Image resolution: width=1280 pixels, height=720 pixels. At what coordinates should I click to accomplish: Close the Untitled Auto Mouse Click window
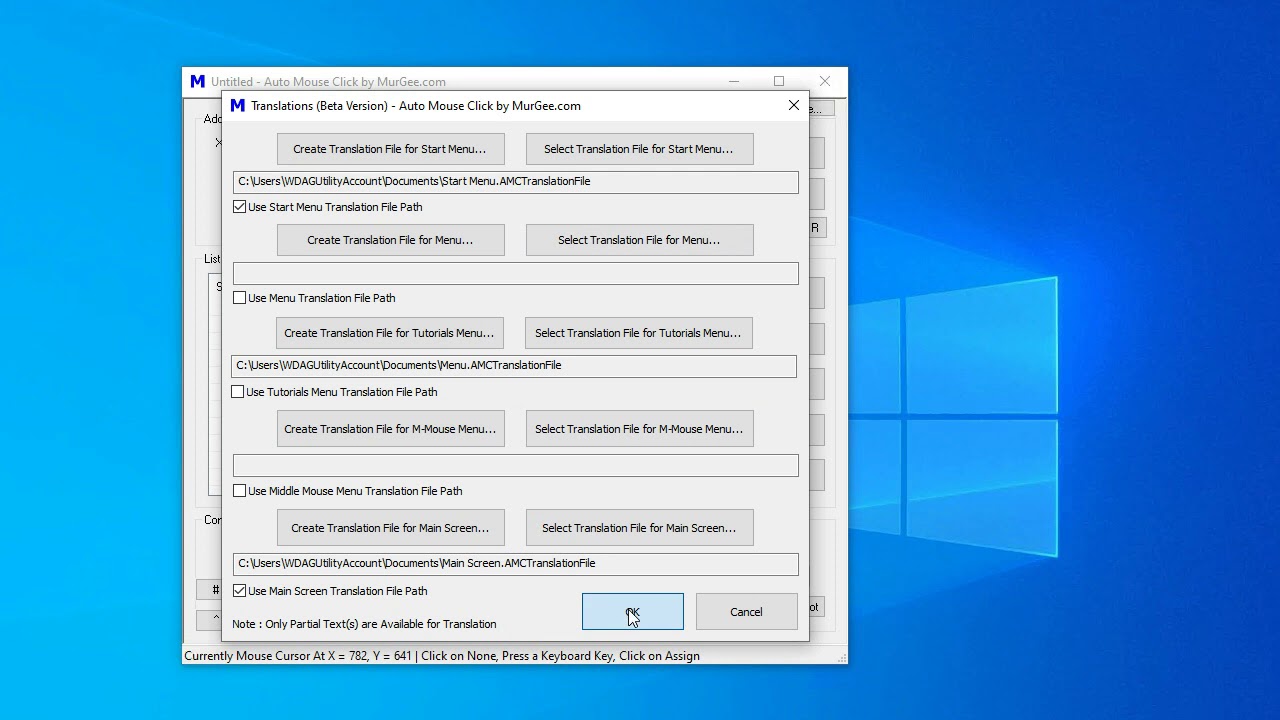coord(825,81)
